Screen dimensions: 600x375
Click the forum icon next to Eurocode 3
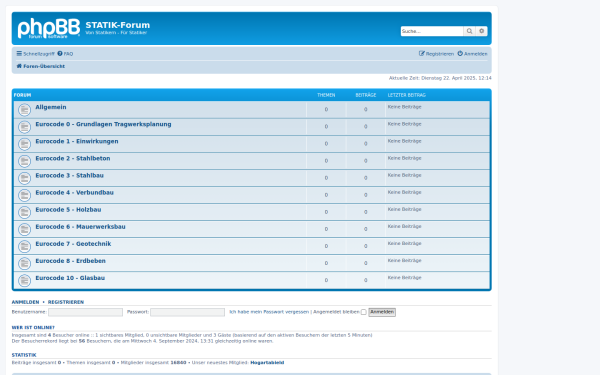point(24,178)
